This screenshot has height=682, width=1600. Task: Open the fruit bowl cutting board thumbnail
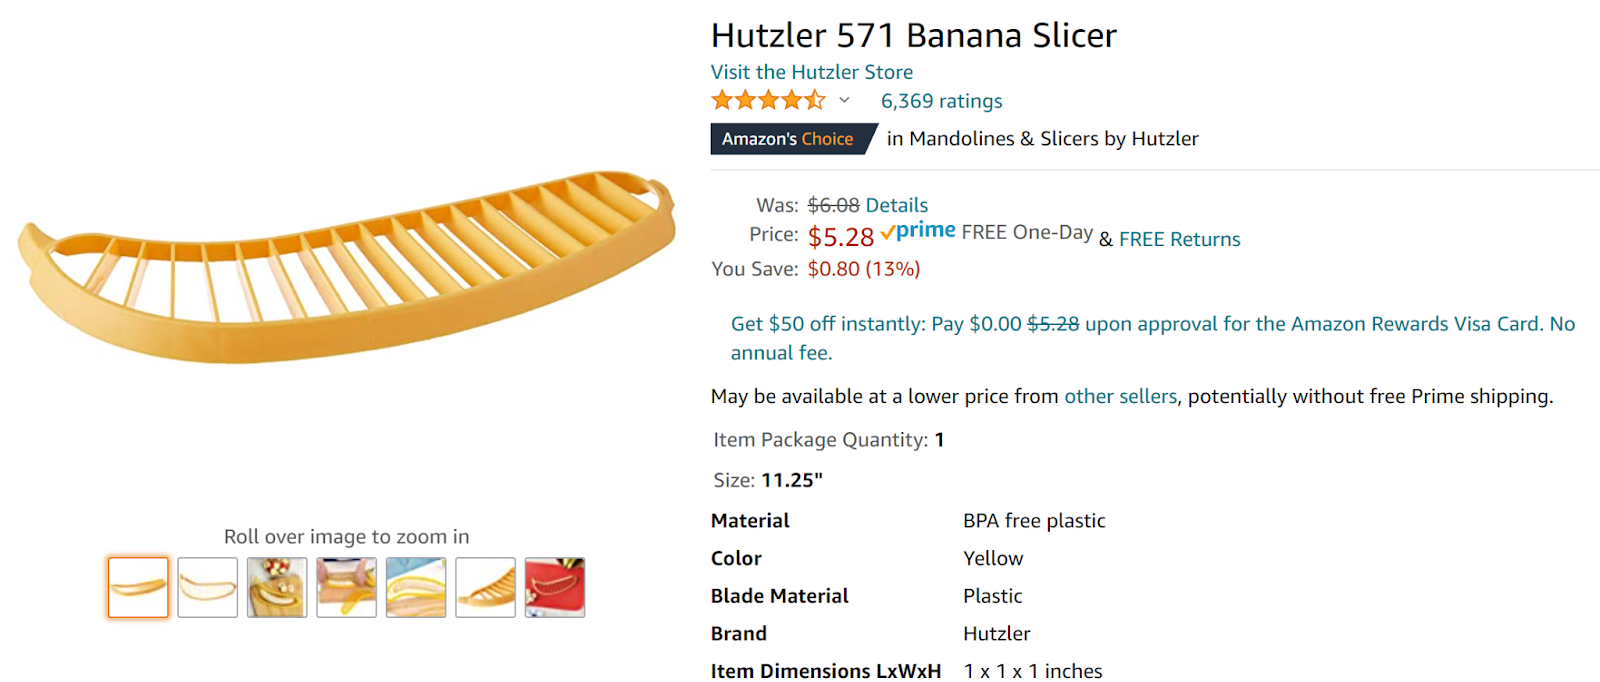276,587
